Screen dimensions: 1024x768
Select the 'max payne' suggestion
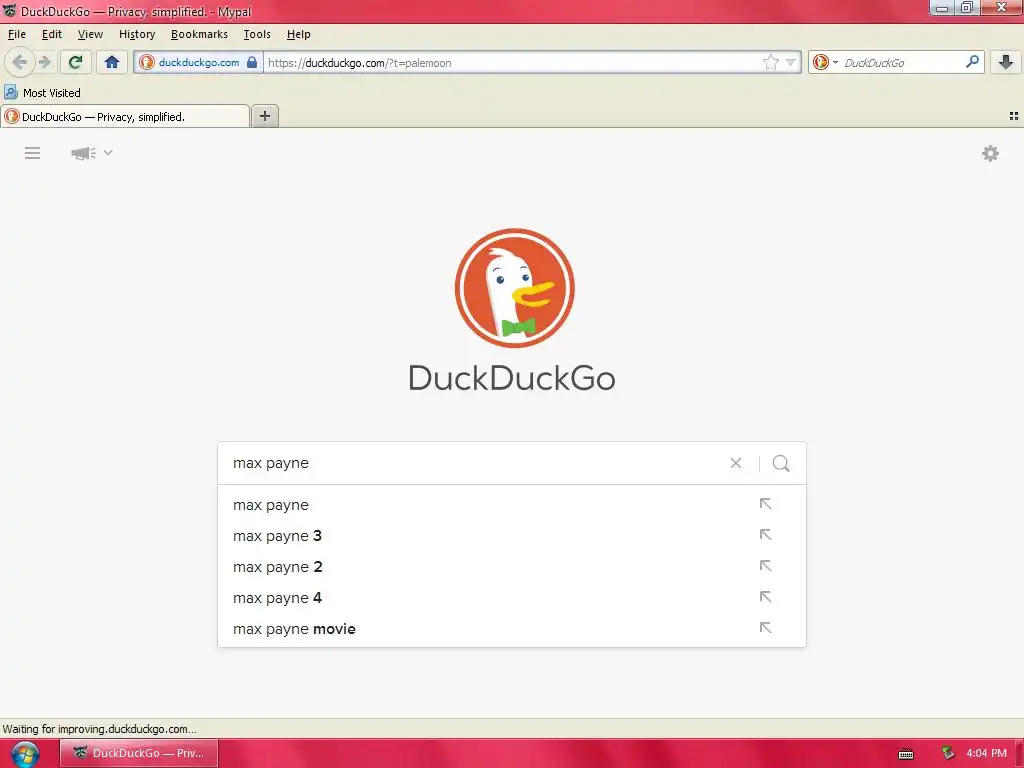point(511,505)
